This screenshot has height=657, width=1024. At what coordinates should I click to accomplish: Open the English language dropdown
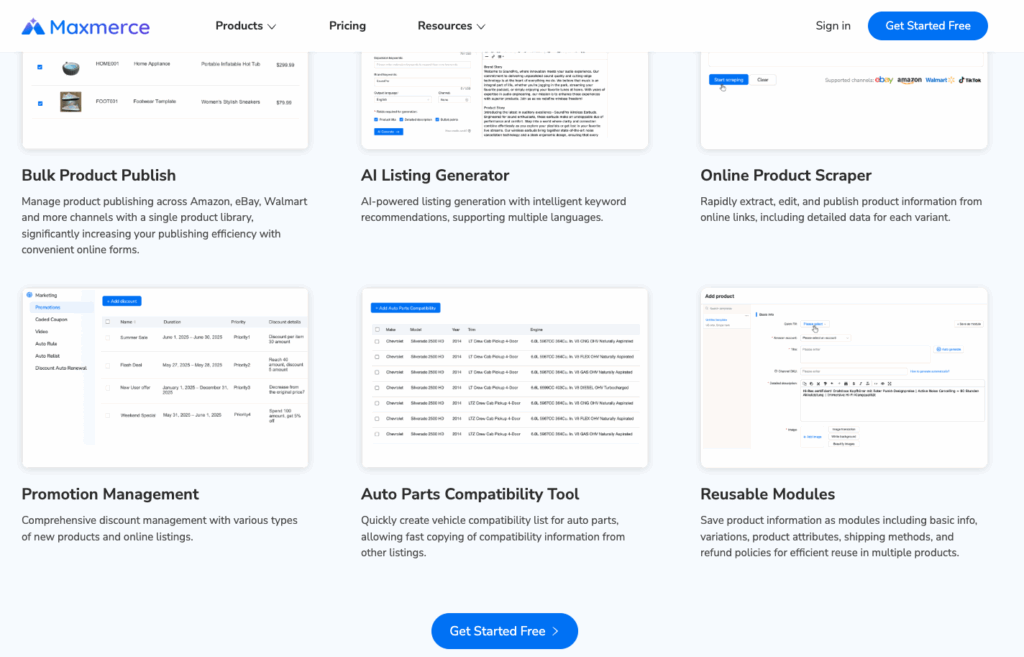[402, 100]
